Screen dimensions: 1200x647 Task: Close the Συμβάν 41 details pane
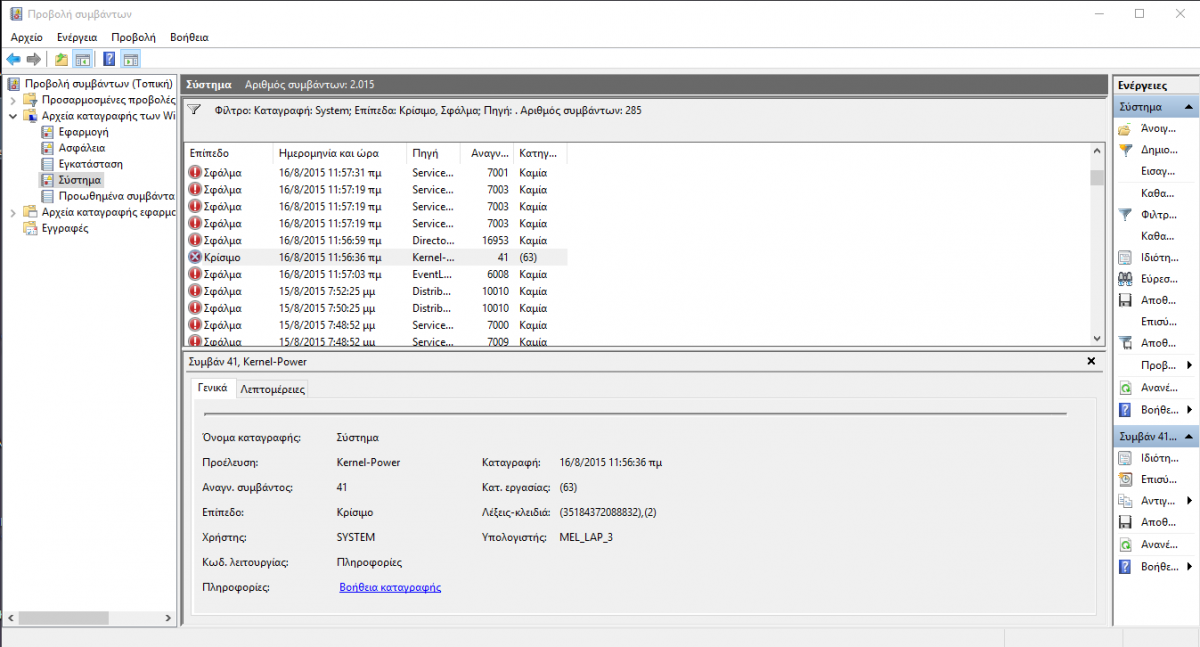click(x=1091, y=360)
